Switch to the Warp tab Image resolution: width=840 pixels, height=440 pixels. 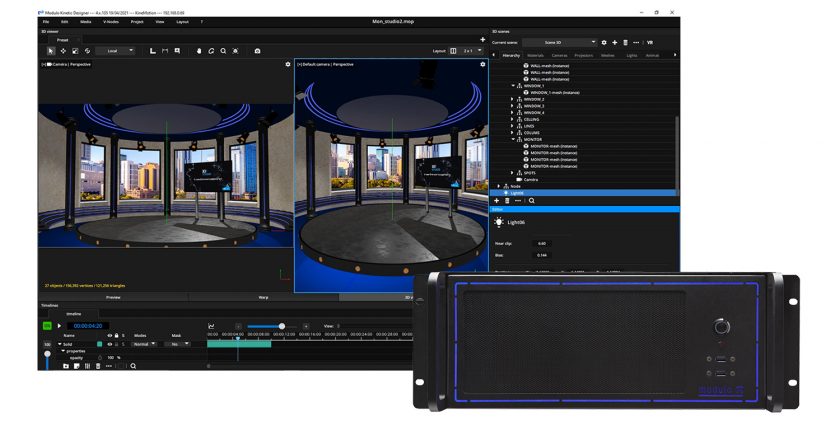[x=263, y=297]
